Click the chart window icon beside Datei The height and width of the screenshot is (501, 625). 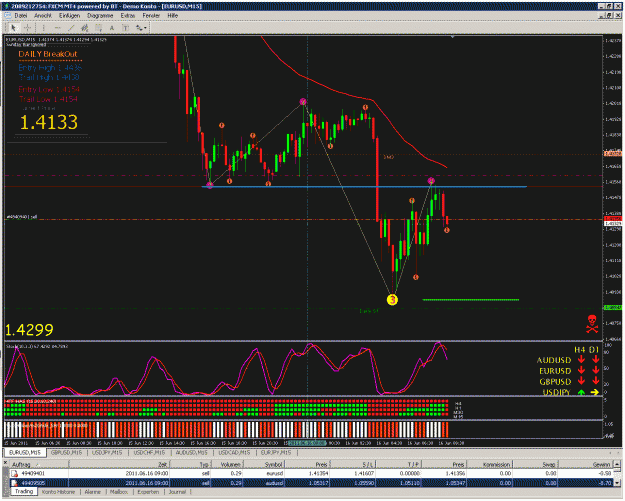(7, 16)
